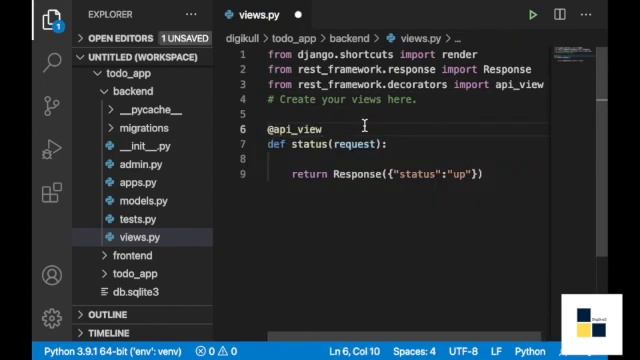Image resolution: width=640 pixels, height=360 pixels.
Task: Click the unsaved dot on views.py tab
Action: click(298, 15)
